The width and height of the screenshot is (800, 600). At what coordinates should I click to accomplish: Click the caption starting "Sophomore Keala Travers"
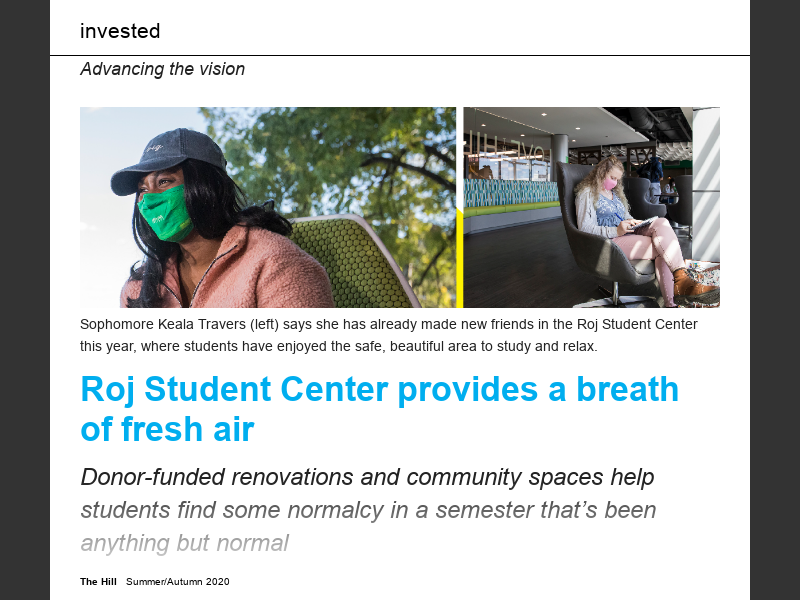click(x=389, y=325)
